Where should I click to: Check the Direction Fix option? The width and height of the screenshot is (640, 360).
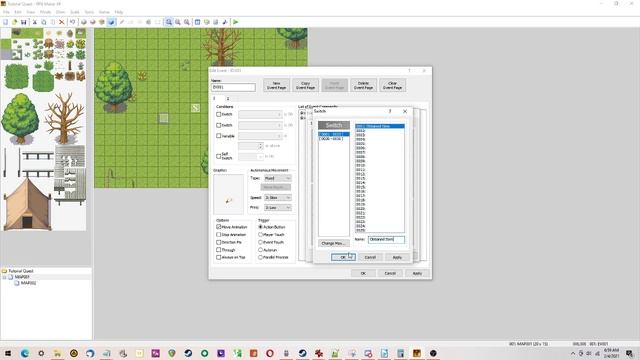pos(219,242)
